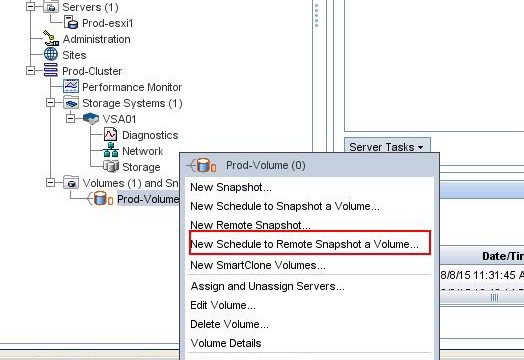
Task: Select Storage label under VSA01
Action: (141, 167)
